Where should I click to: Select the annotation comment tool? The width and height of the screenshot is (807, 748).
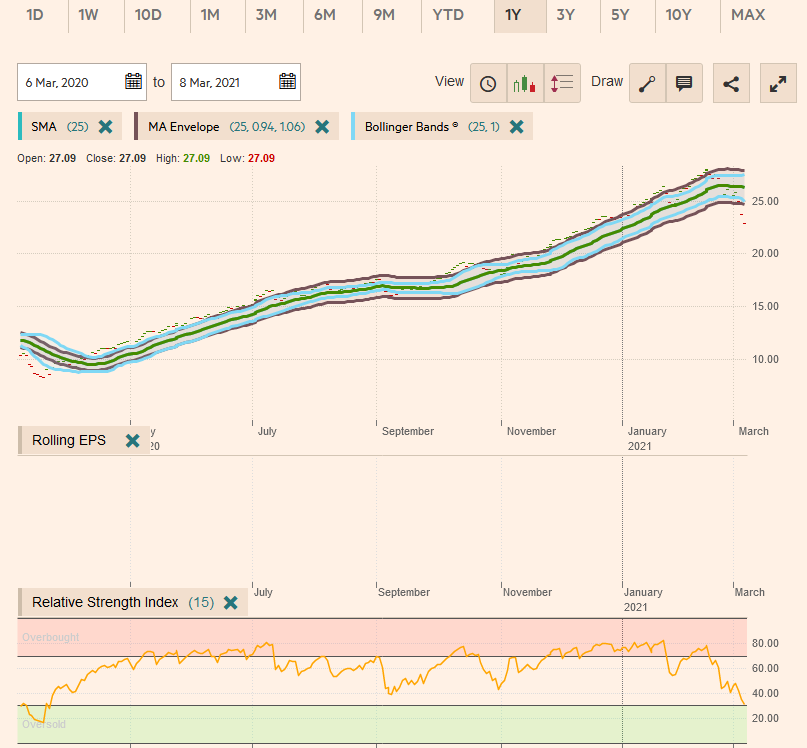[684, 83]
